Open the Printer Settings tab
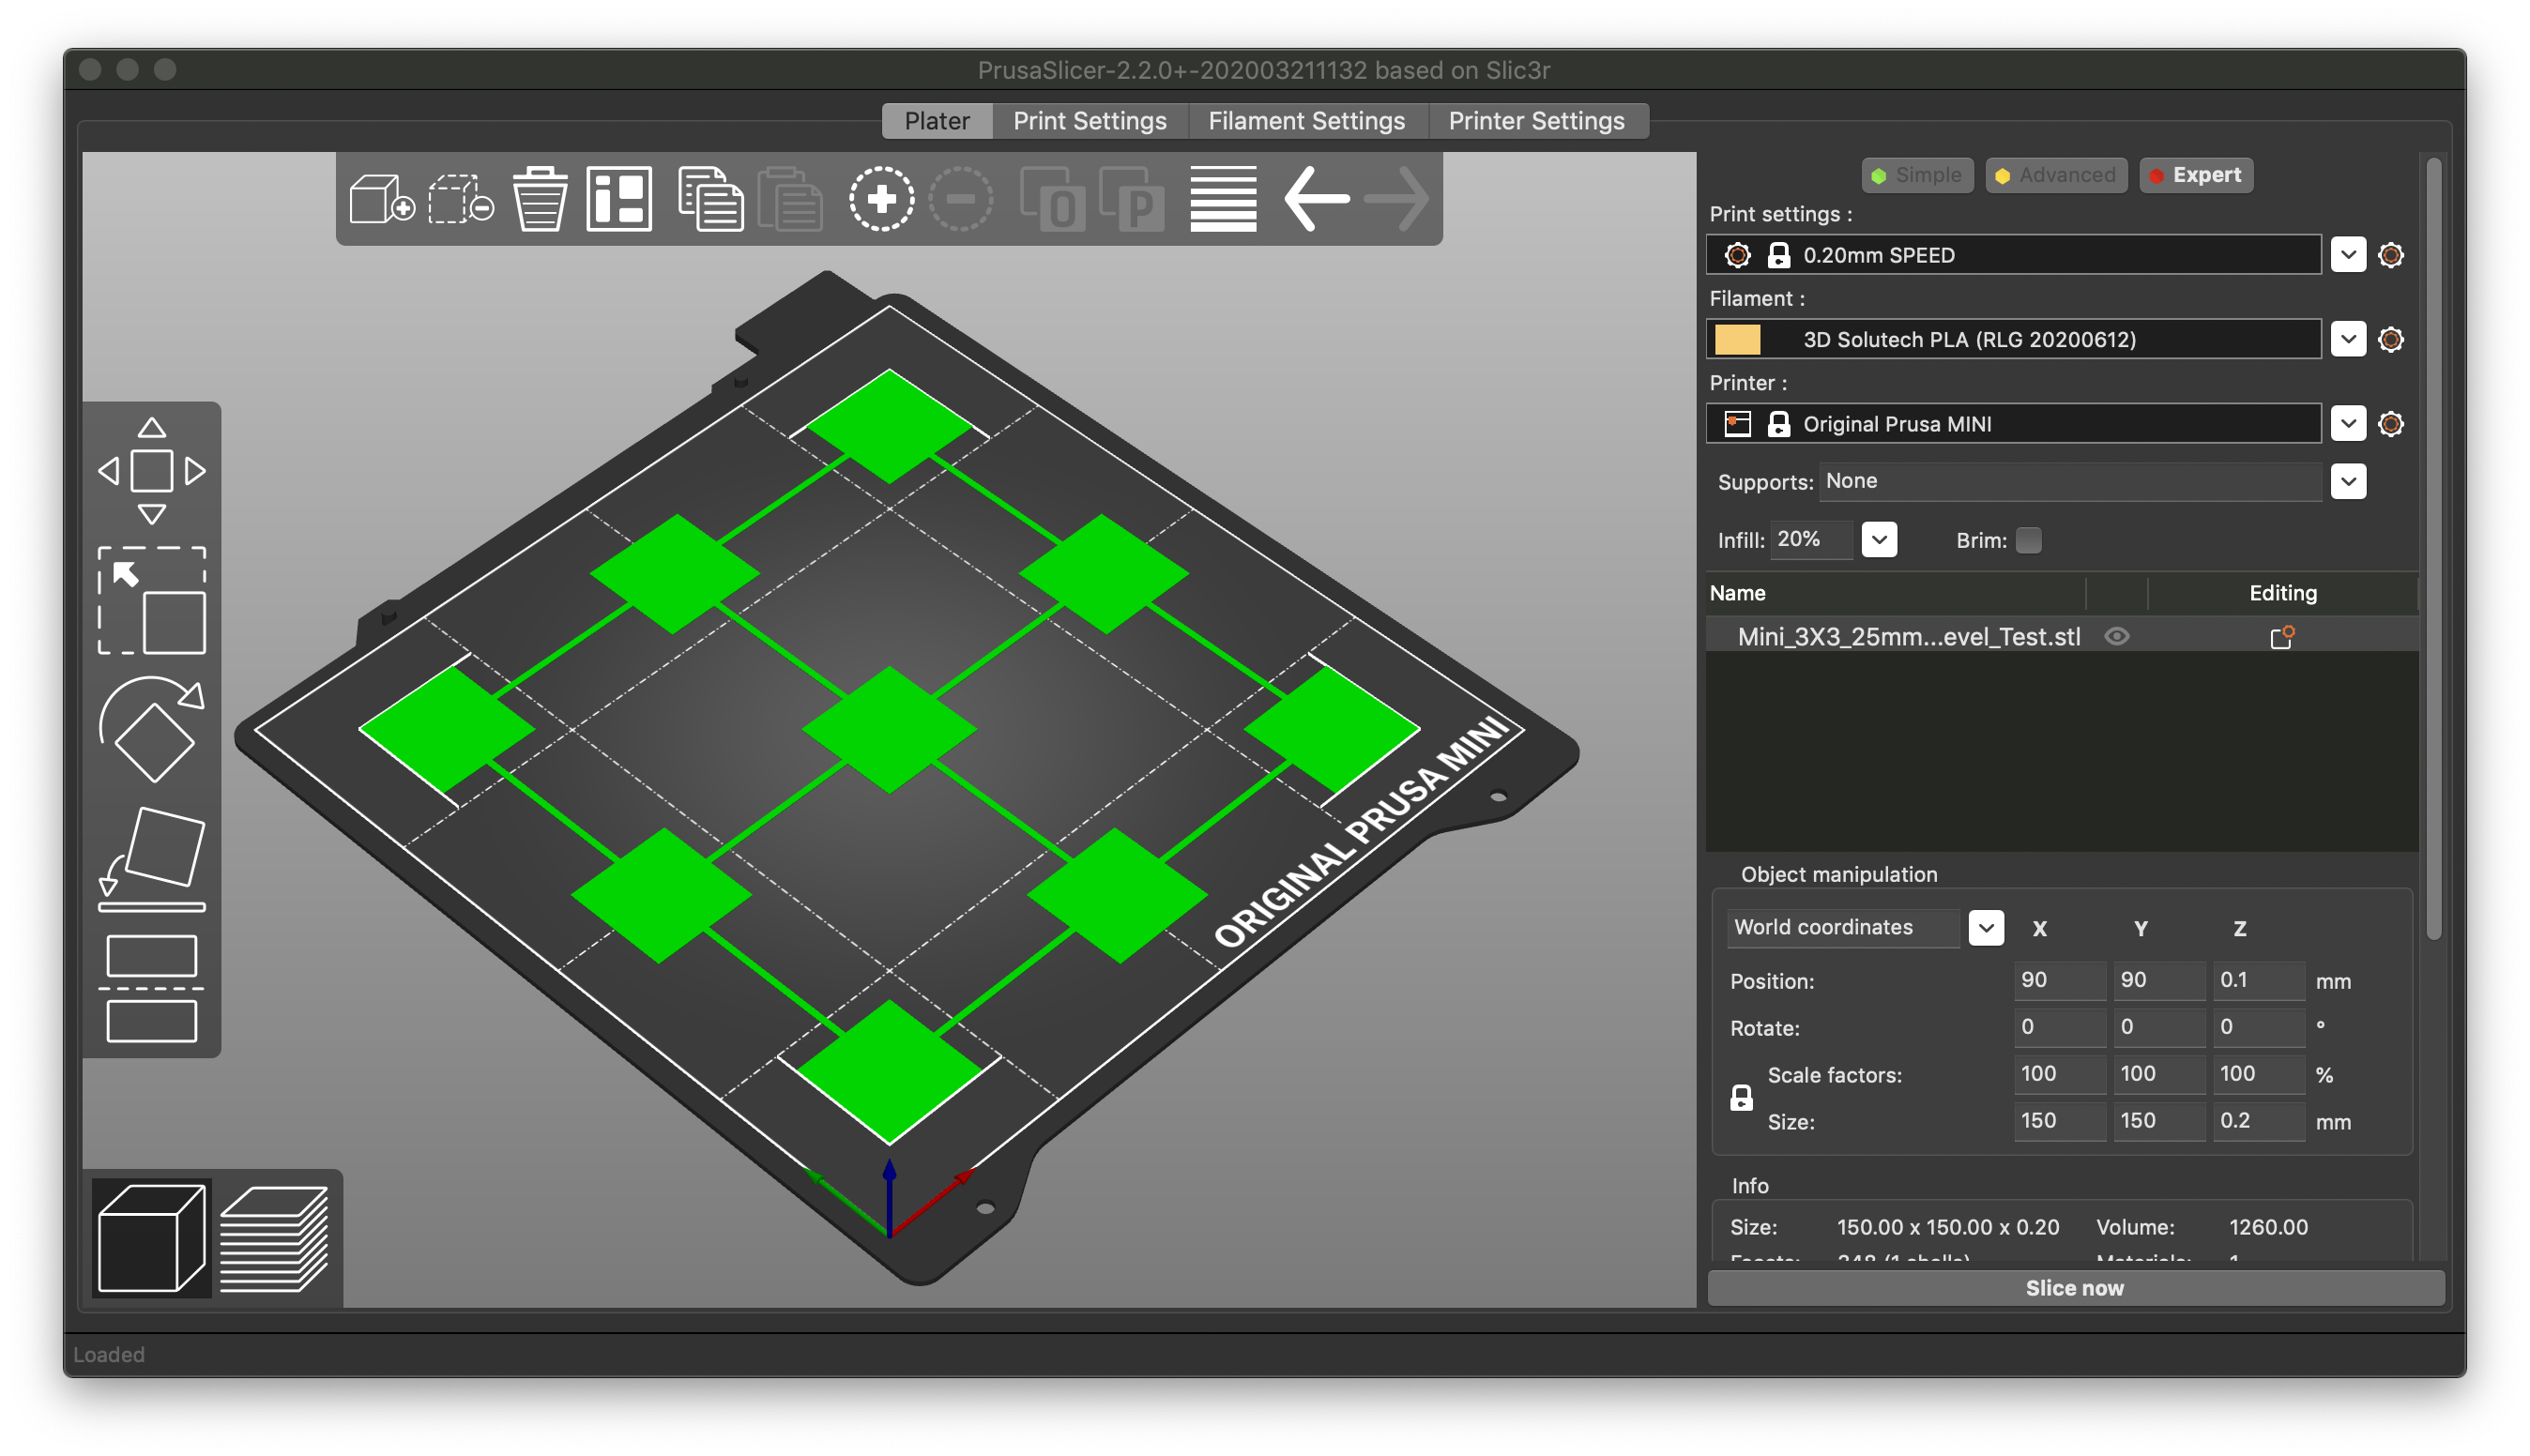Viewport: 2530px width, 1456px height. tap(1537, 121)
